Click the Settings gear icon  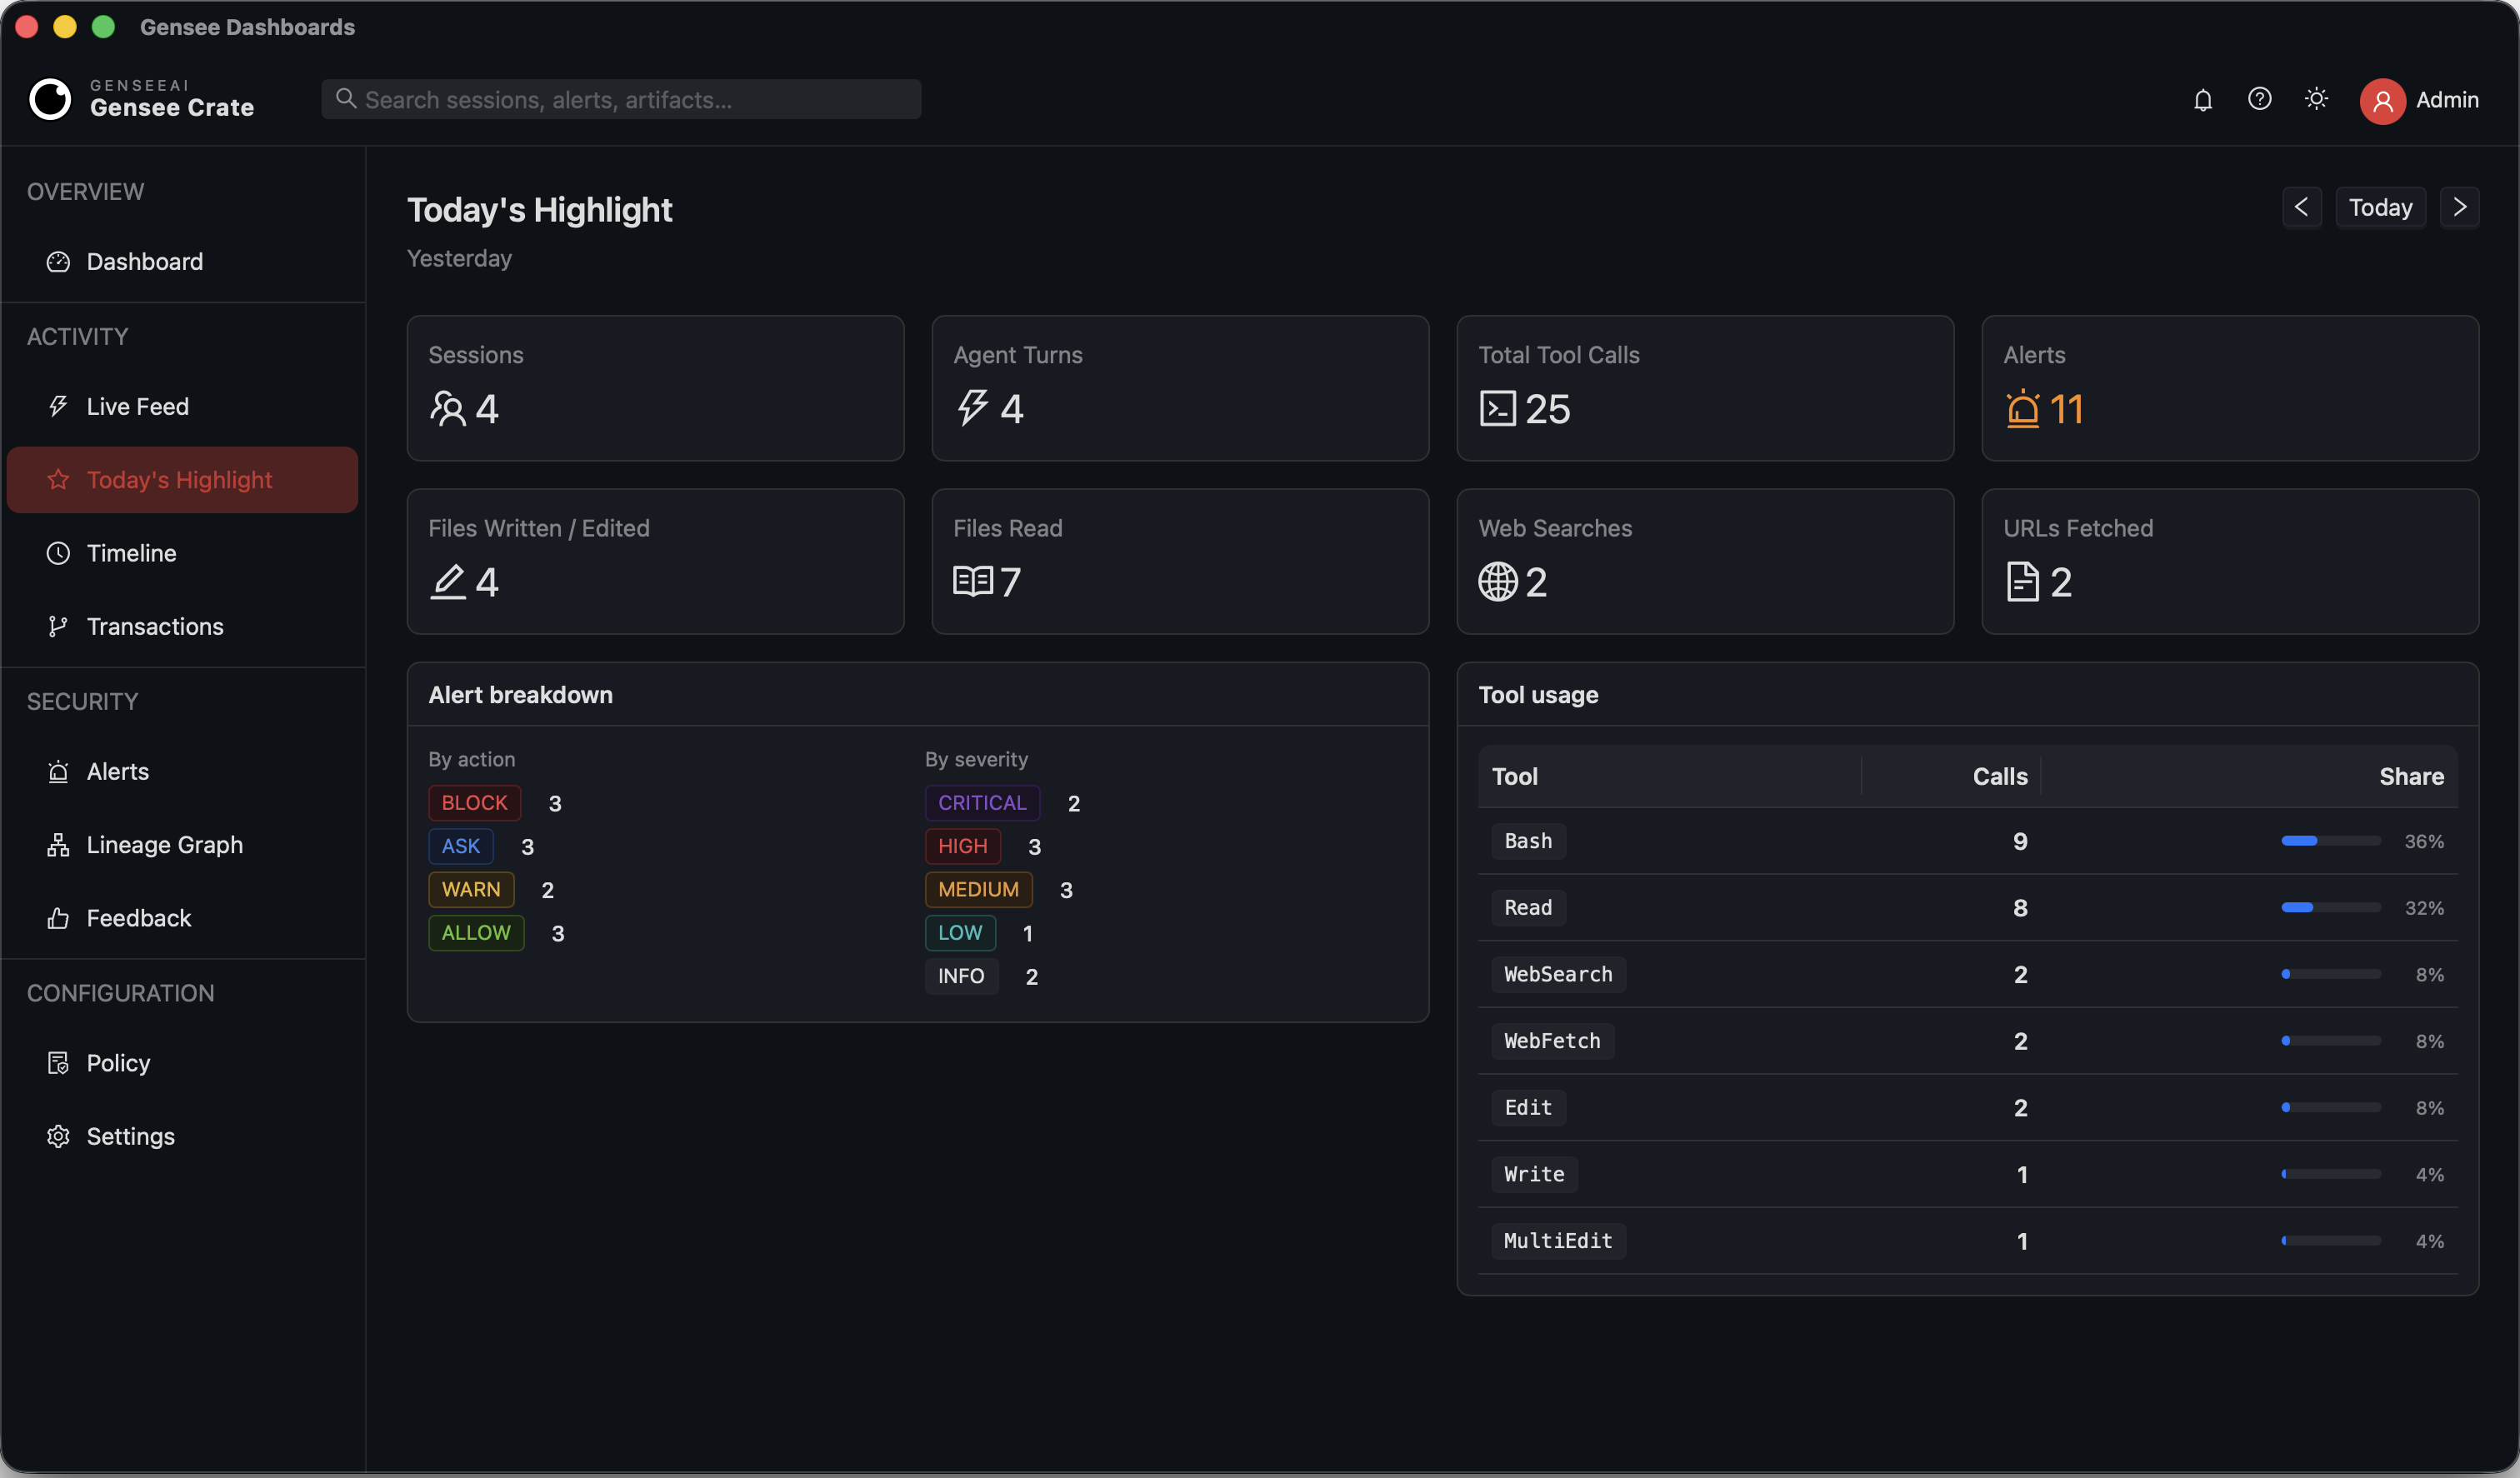58,1136
